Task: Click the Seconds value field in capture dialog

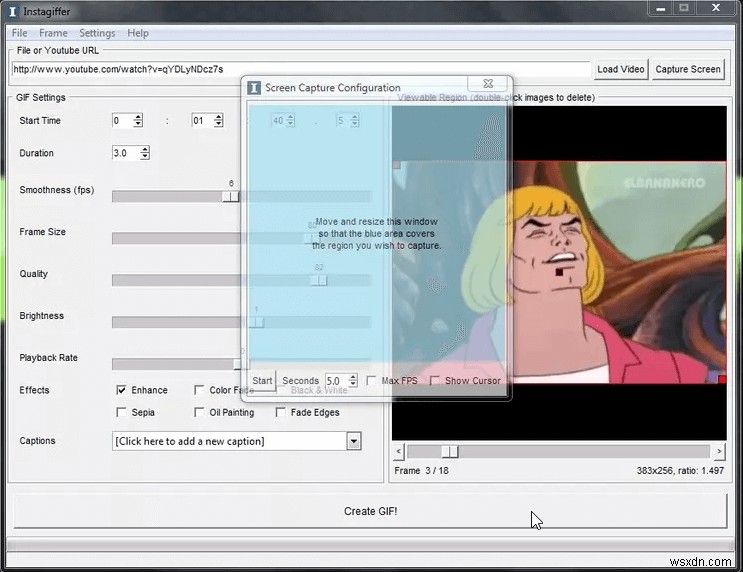Action: pyautogui.click(x=336, y=381)
